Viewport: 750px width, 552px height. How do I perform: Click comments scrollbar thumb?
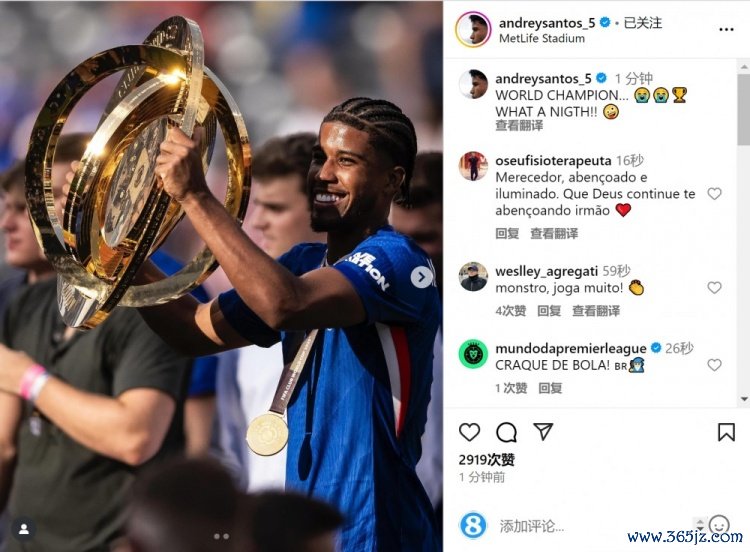tap(744, 109)
